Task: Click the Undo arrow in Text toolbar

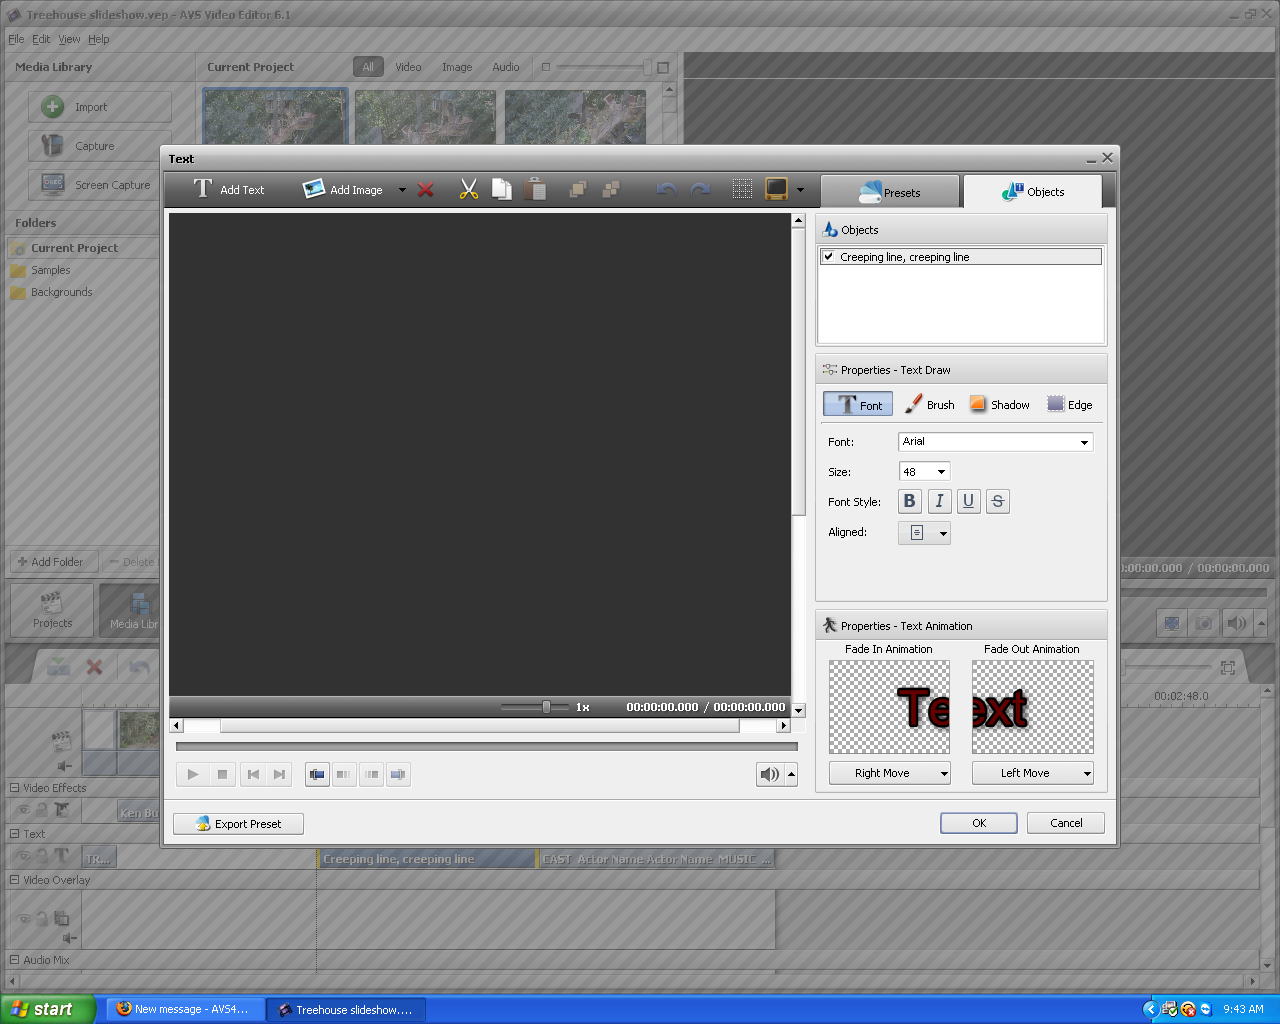Action: coord(666,189)
